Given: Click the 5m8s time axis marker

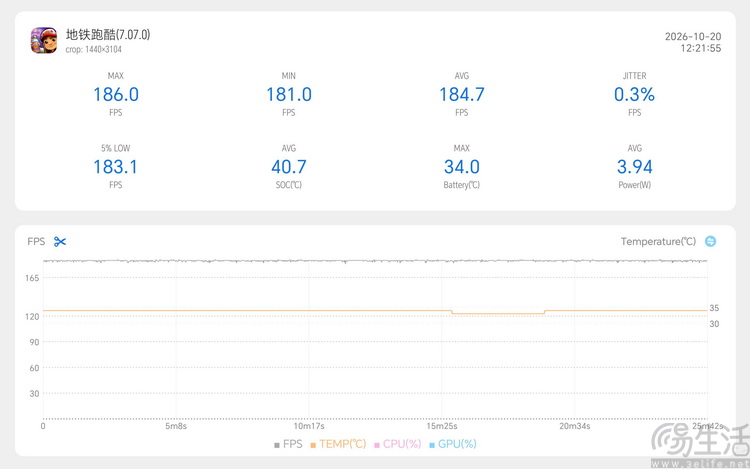Looking at the screenshot, I should 176,426.
